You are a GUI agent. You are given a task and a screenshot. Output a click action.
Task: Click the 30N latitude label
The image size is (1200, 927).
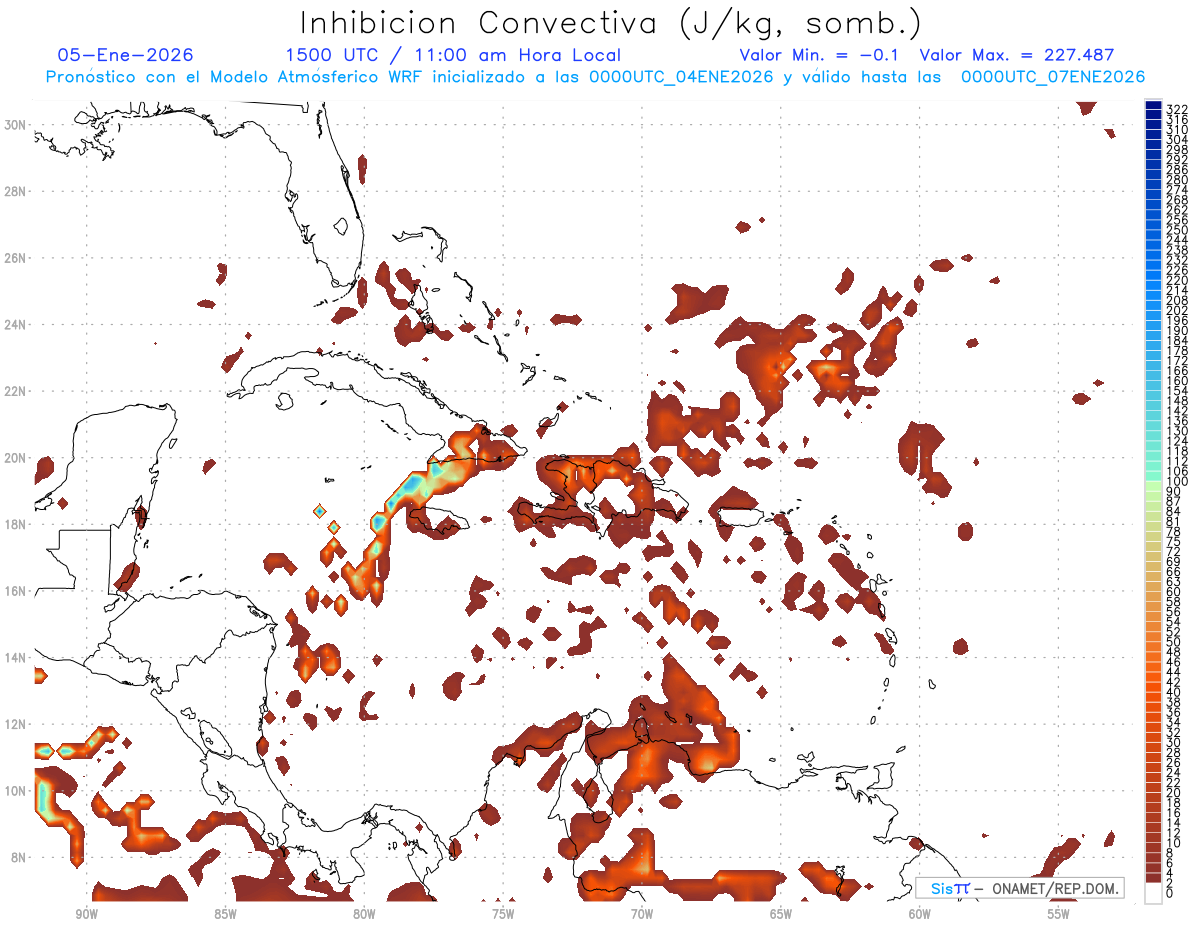(x=14, y=124)
